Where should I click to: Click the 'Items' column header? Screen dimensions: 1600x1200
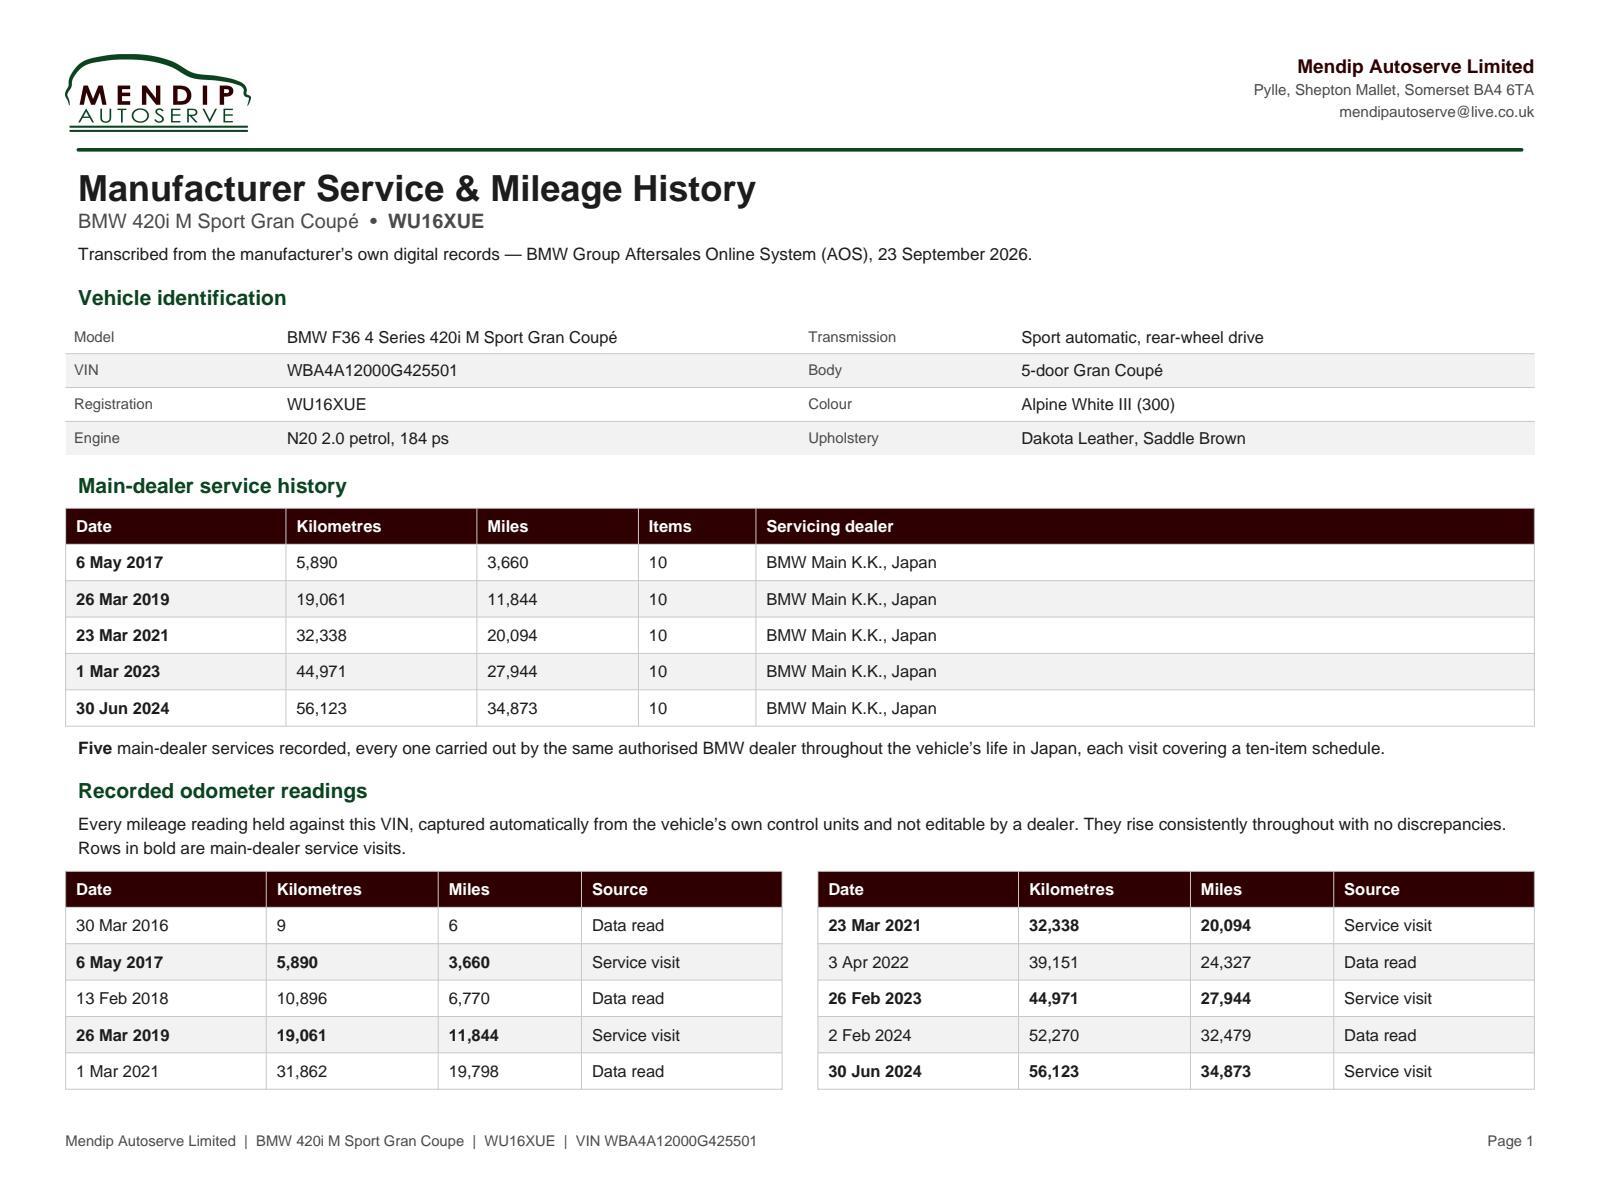tap(670, 526)
